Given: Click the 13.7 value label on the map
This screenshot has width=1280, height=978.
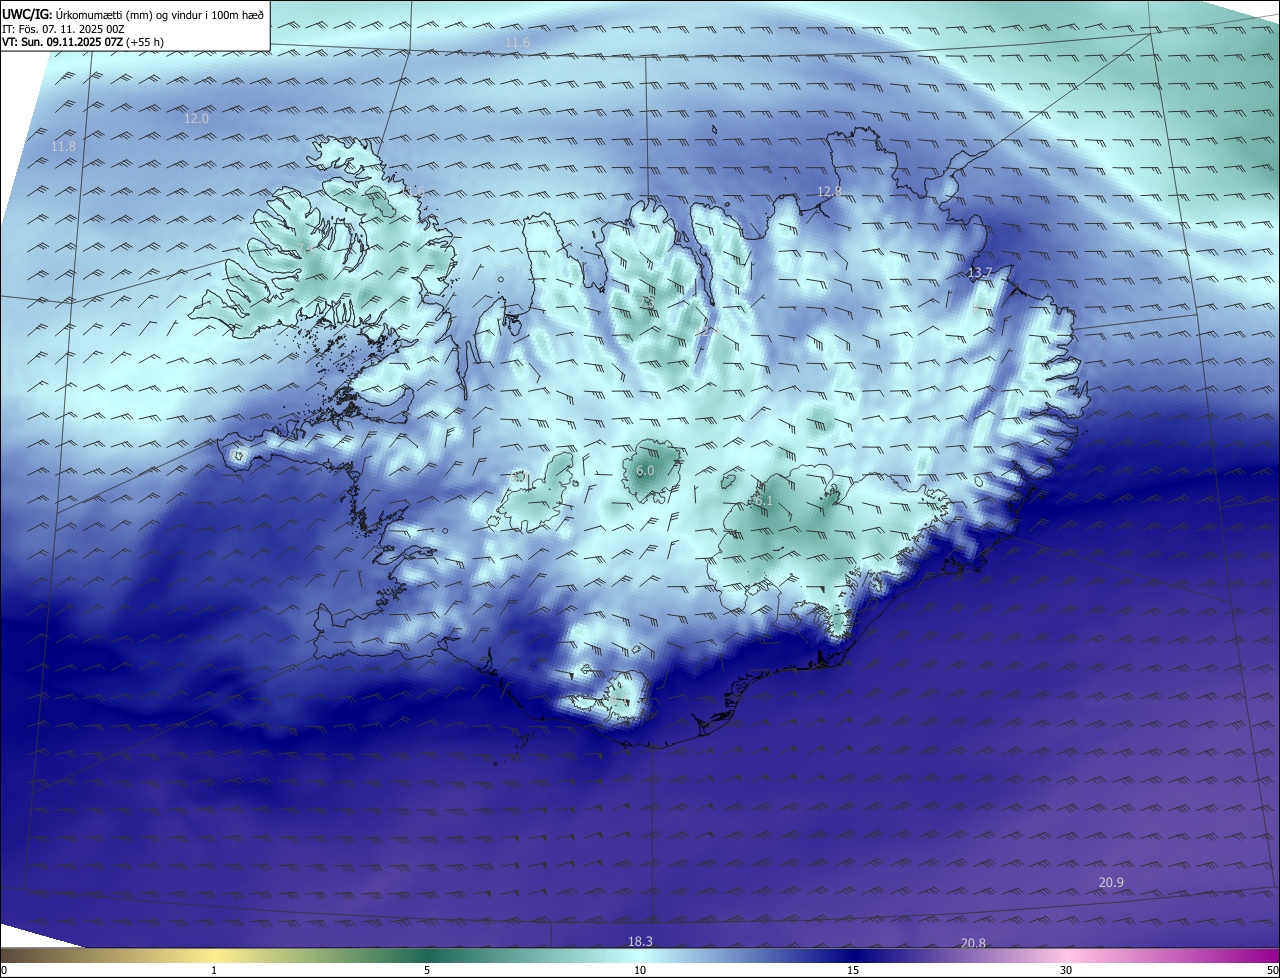Looking at the screenshot, I should (980, 272).
